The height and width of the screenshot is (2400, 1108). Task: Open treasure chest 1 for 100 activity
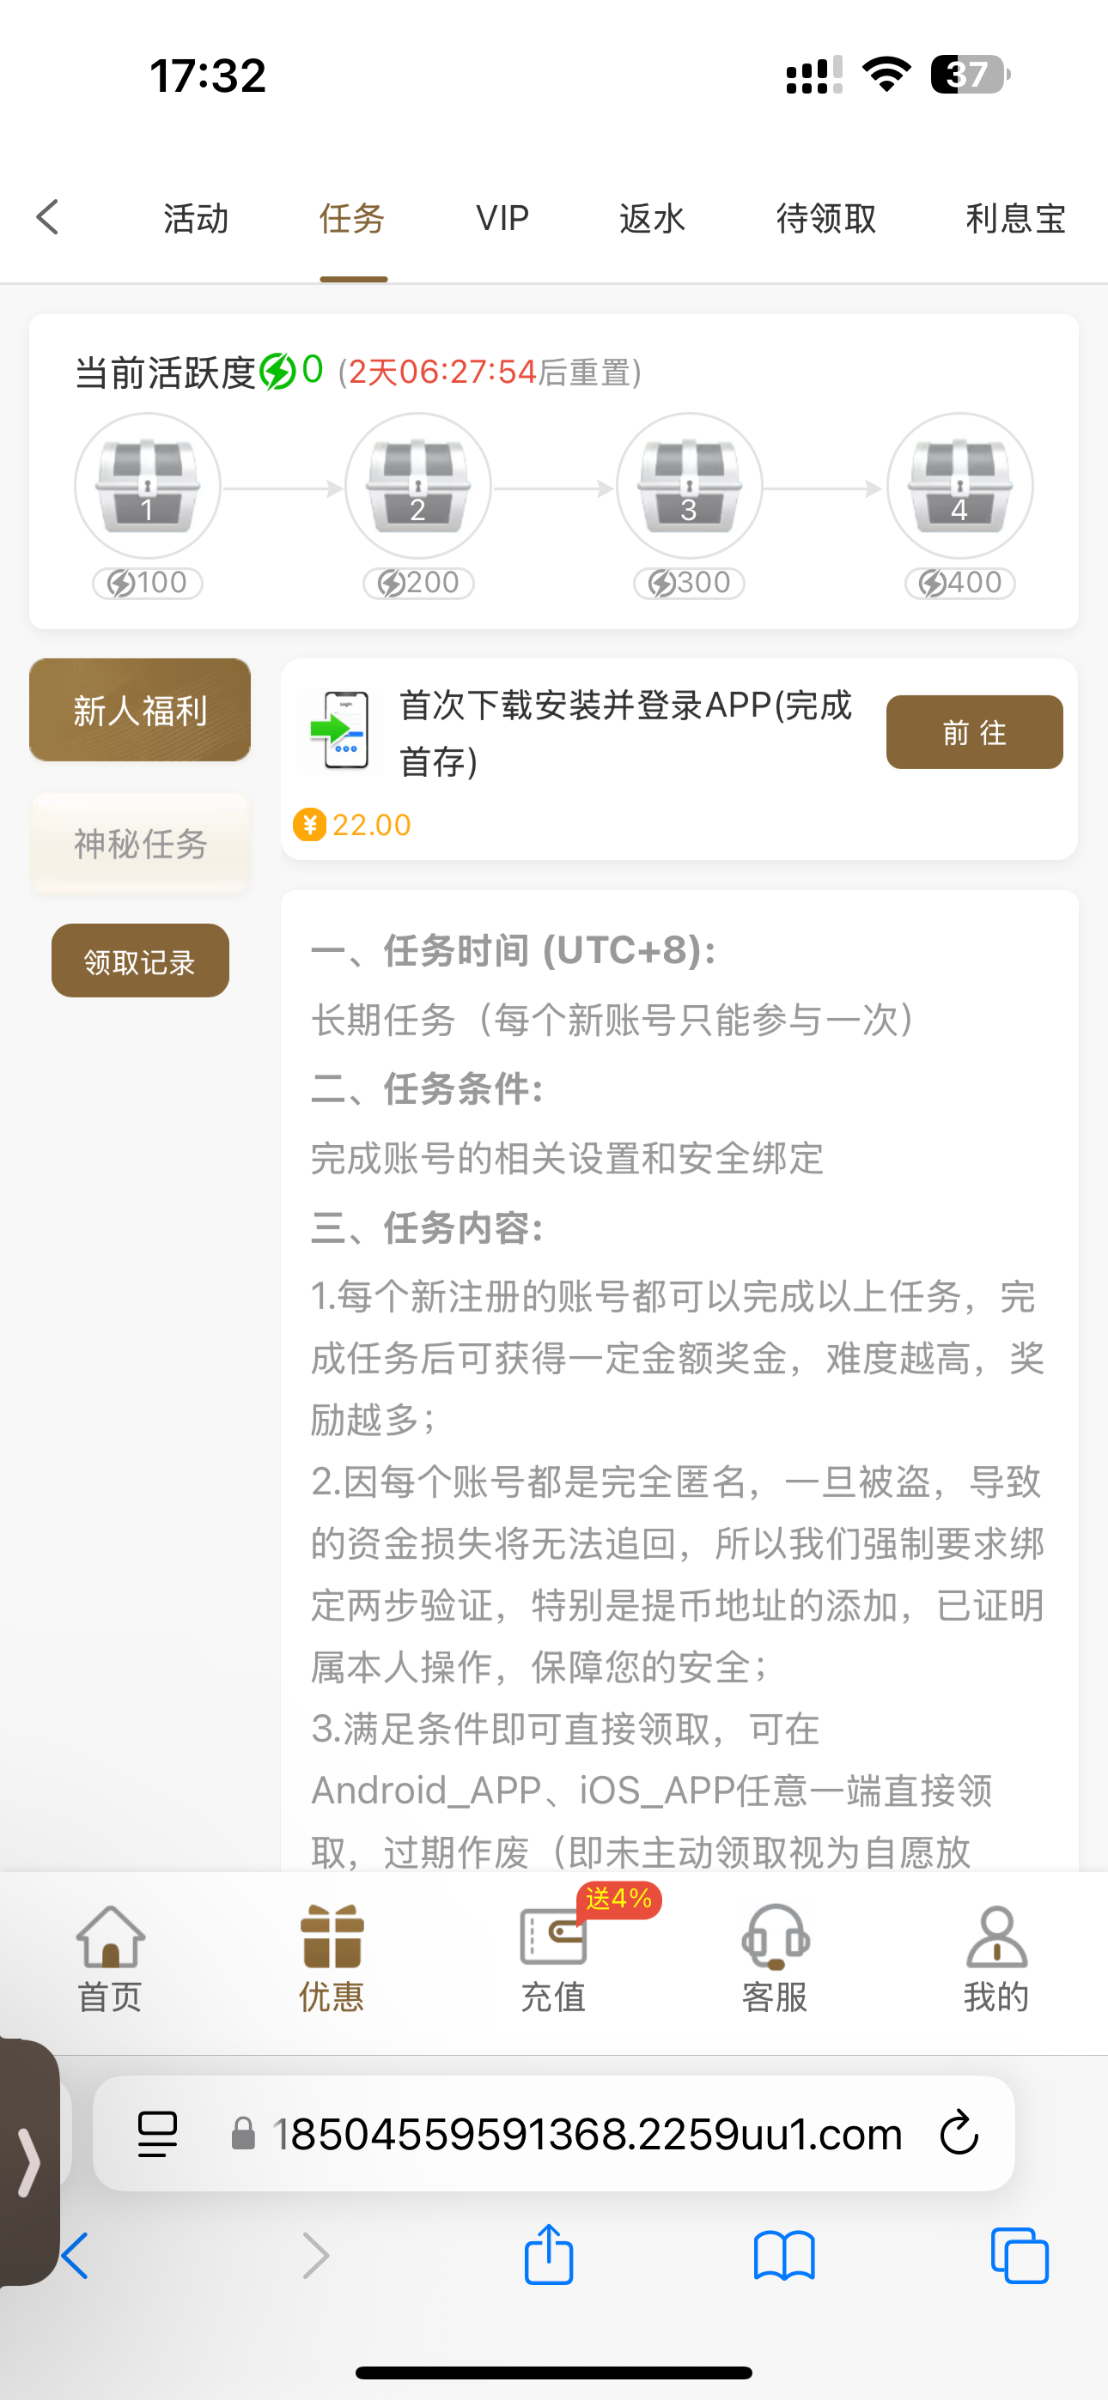148,486
